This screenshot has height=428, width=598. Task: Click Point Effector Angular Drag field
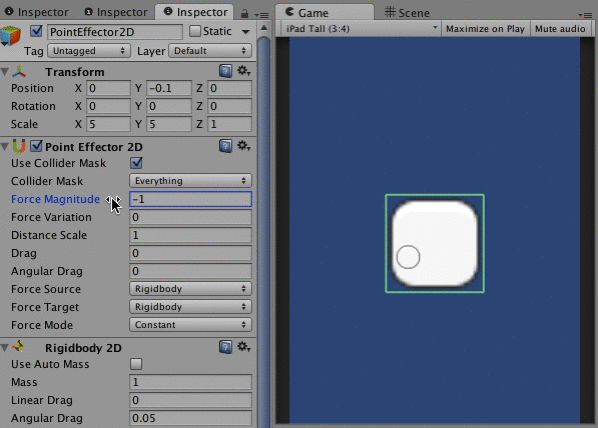pos(191,271)
